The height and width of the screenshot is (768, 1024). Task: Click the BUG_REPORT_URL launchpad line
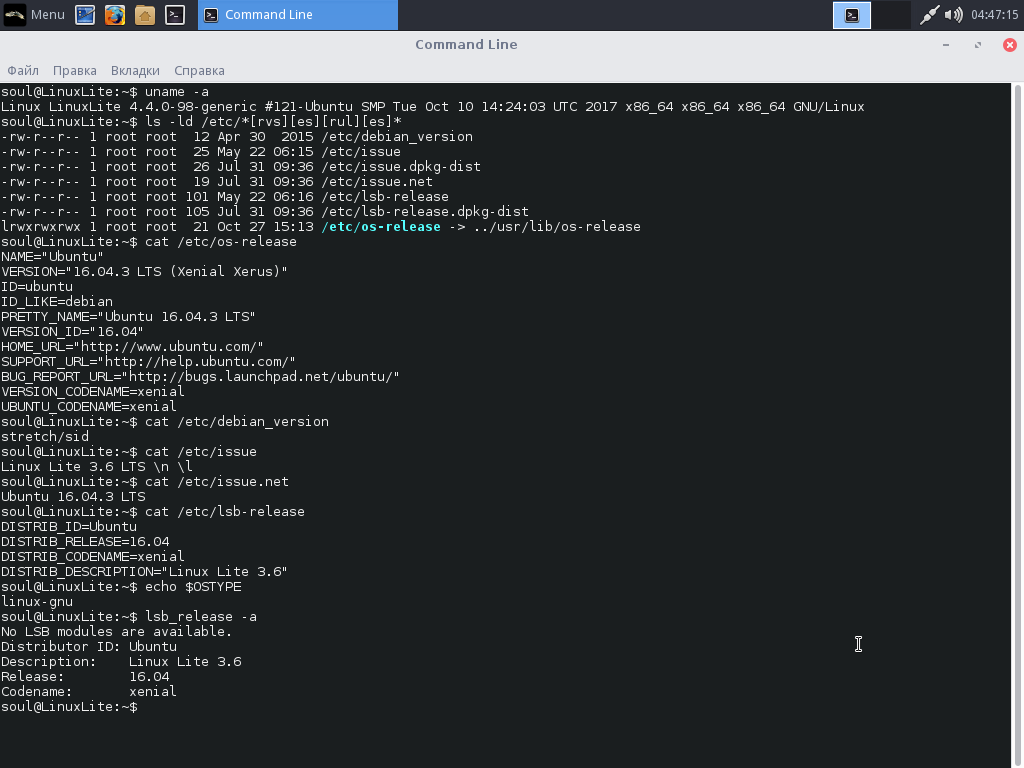coord(200,377)
